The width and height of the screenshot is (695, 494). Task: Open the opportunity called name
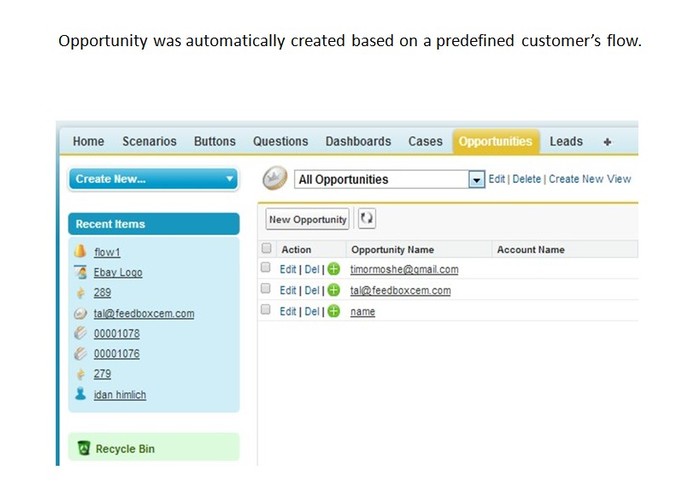(x=363, y=311)
